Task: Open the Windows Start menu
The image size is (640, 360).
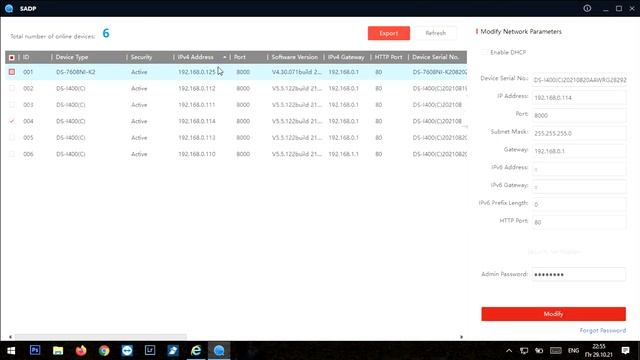Action: click(11, 350)
